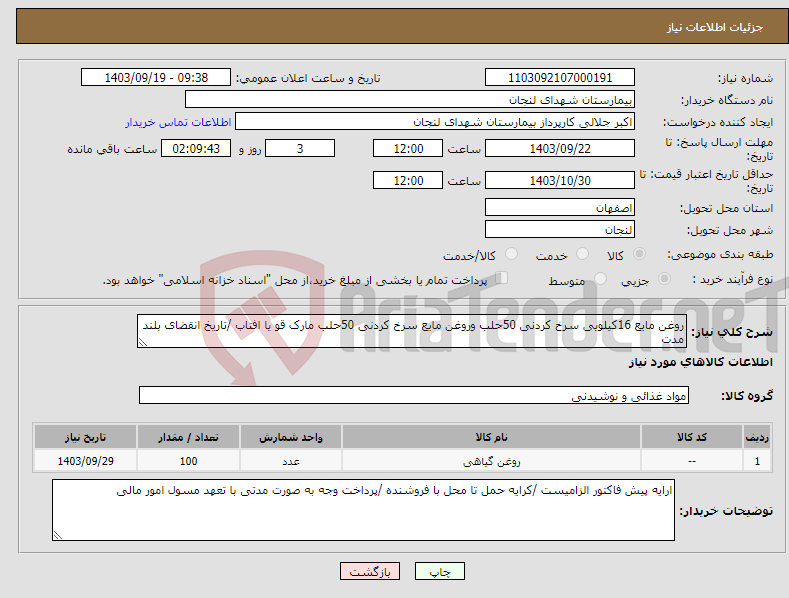Click the response deadline time field 12:00
Image resolution: width=789 pixels, height=598 pixels.
click(408, 148)
